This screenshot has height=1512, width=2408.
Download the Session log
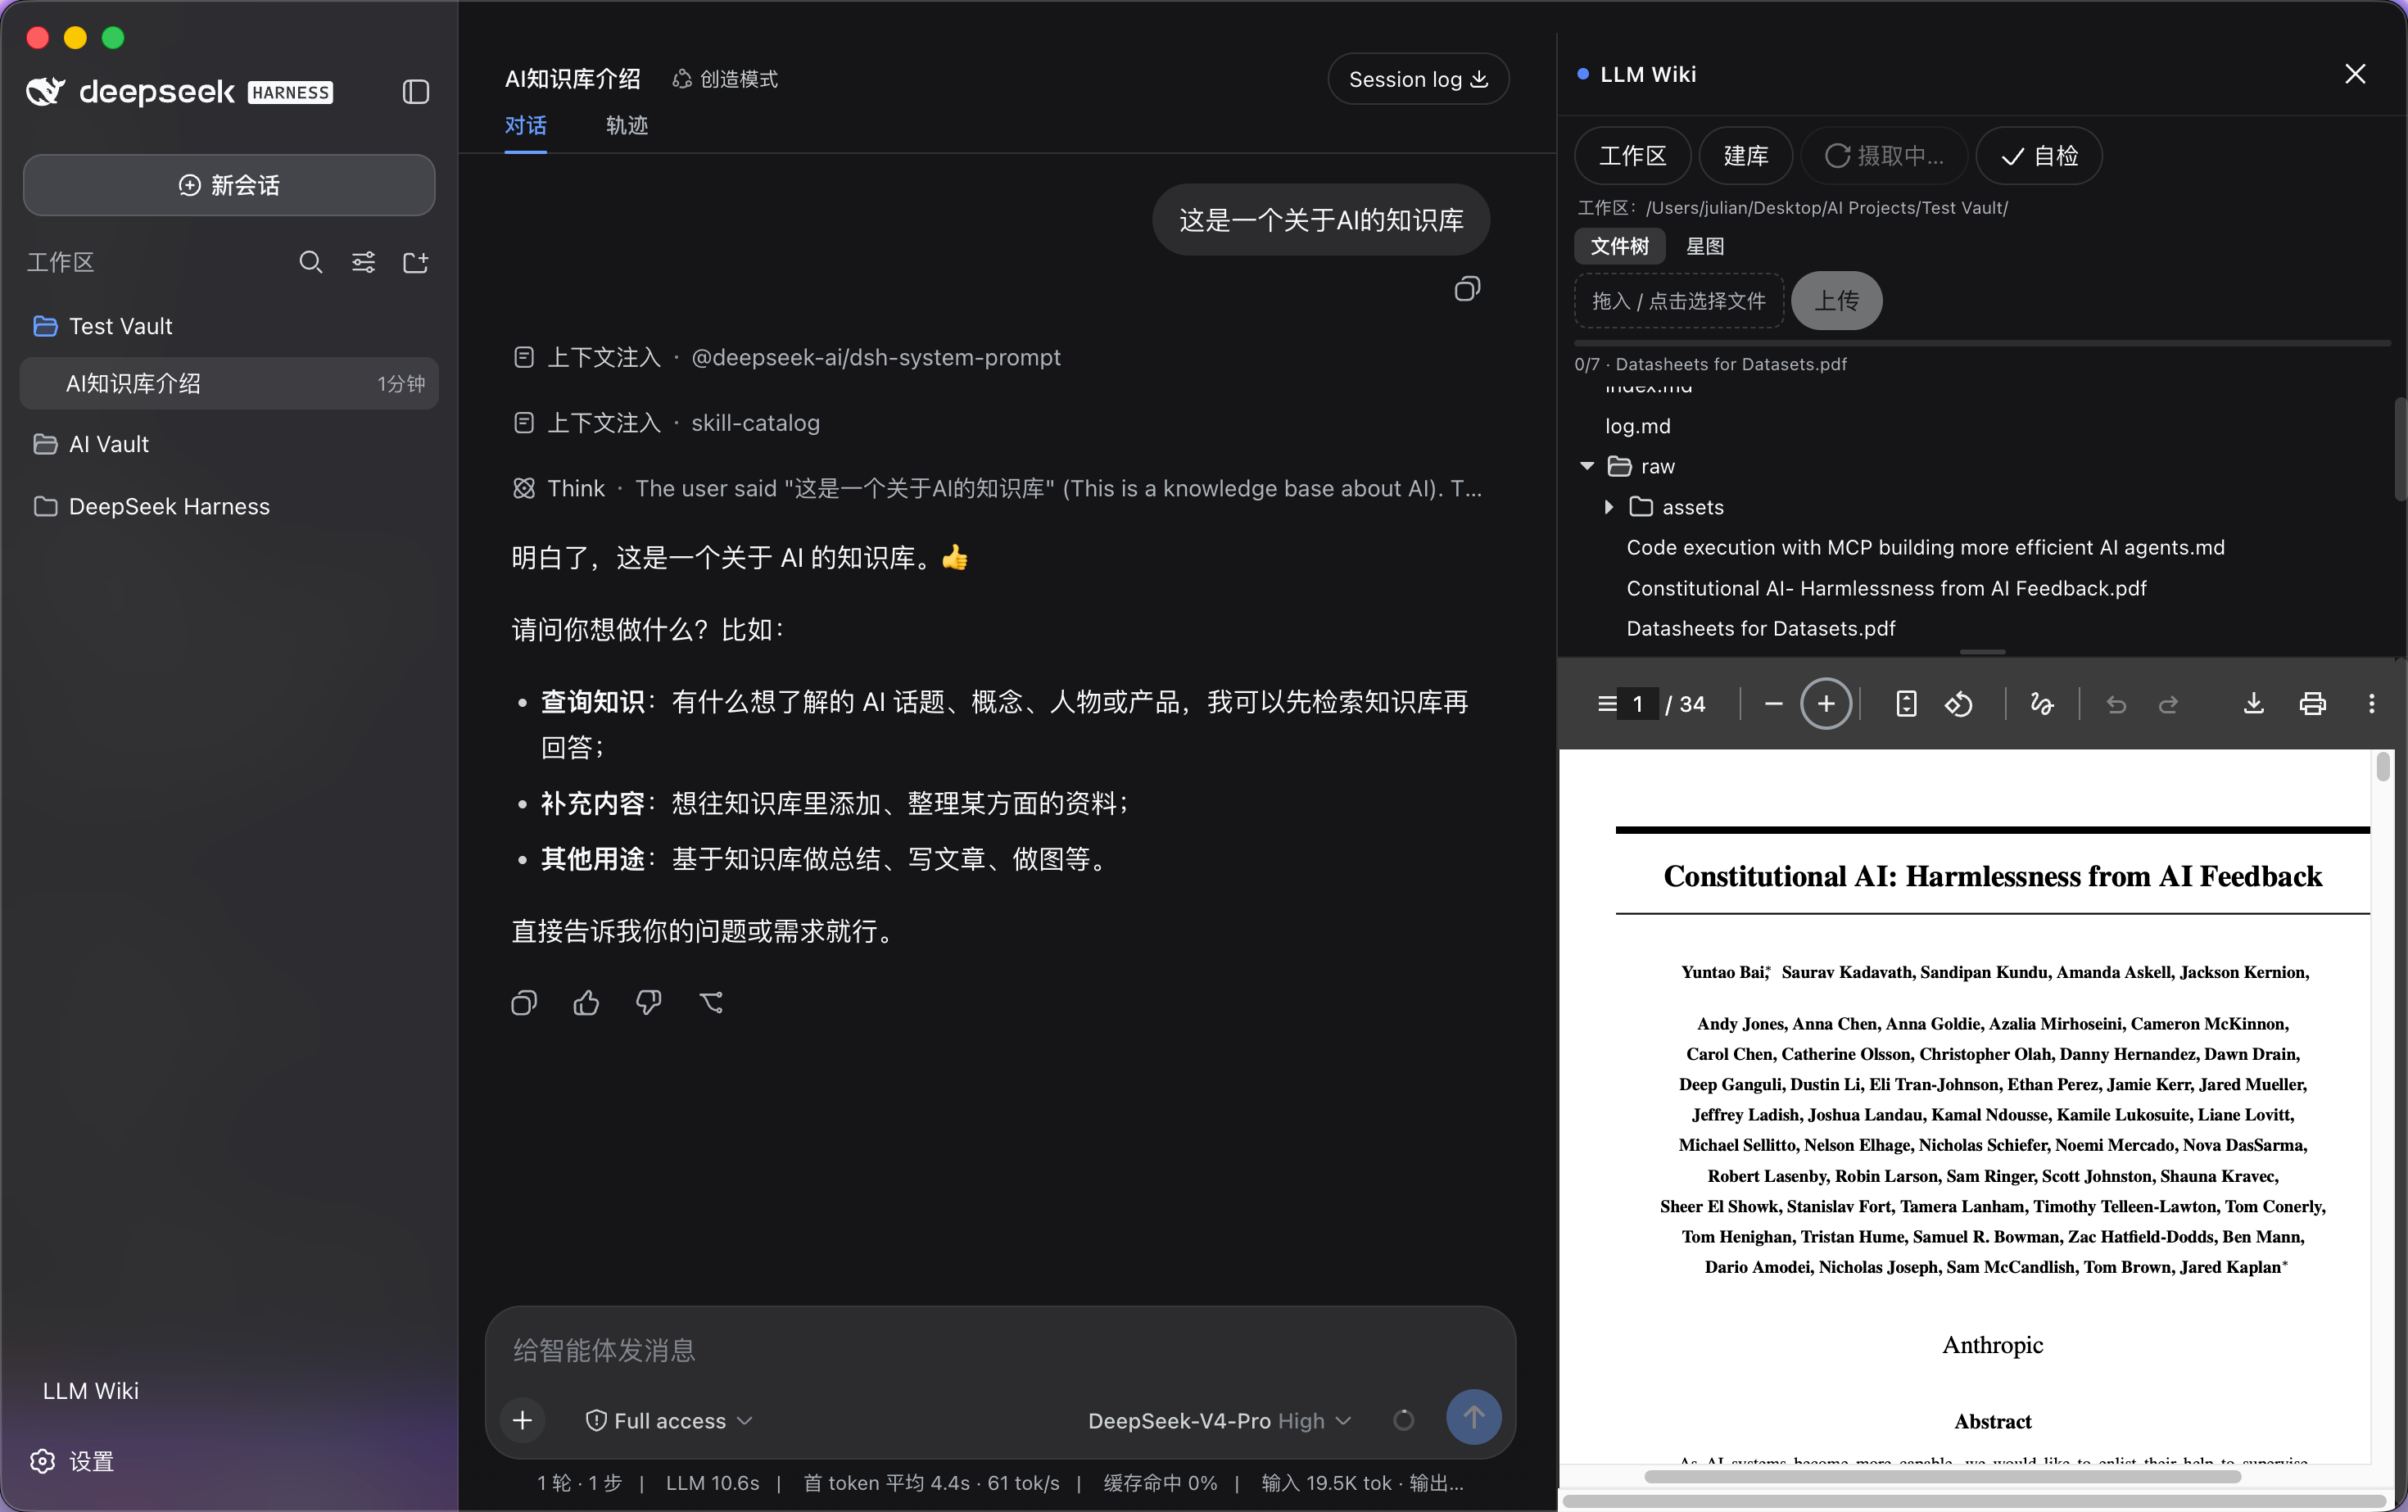coord(1418,79)
